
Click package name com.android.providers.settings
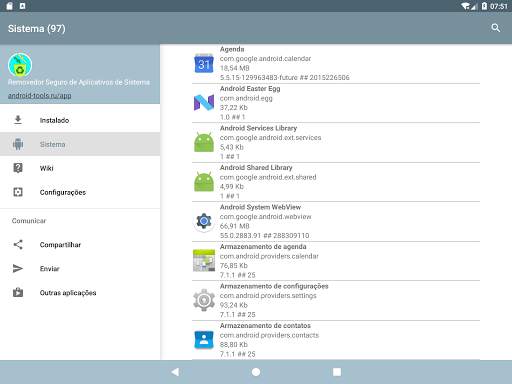point(268,296)
